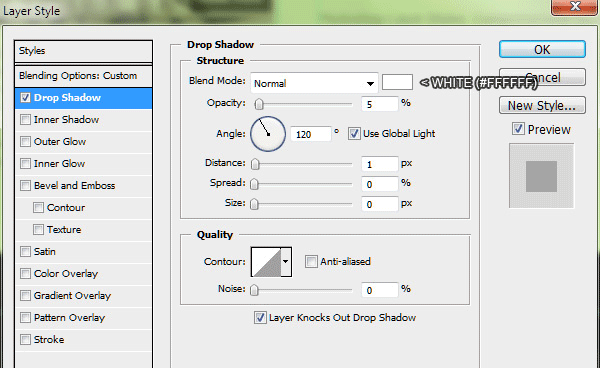Image resolution: width=600 pixels, height=368 pixels.
Task: Select the Bevel and Emboss style label
Action: (75, 186)
